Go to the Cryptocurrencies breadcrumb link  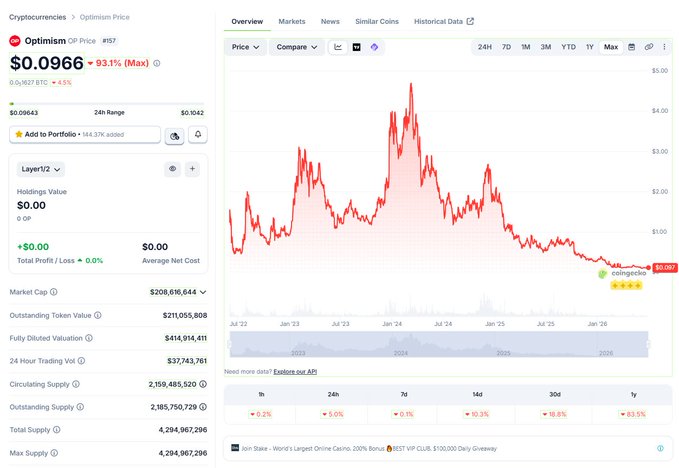point(38,17)
